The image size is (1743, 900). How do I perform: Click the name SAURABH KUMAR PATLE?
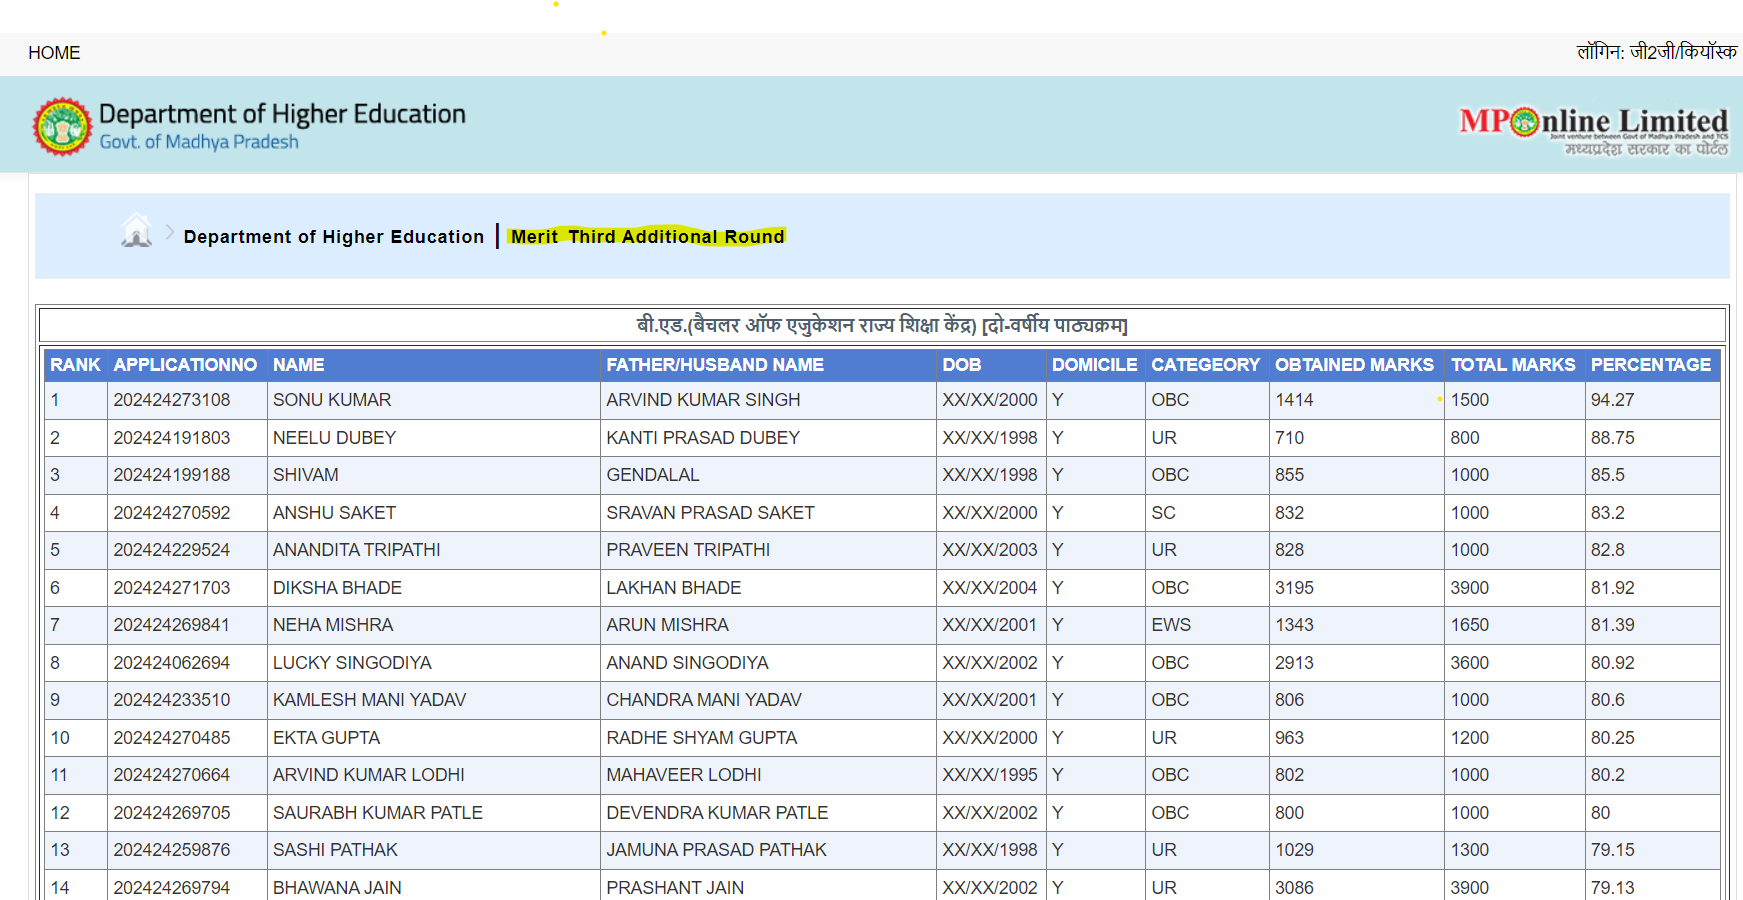(x=378, y=813)
